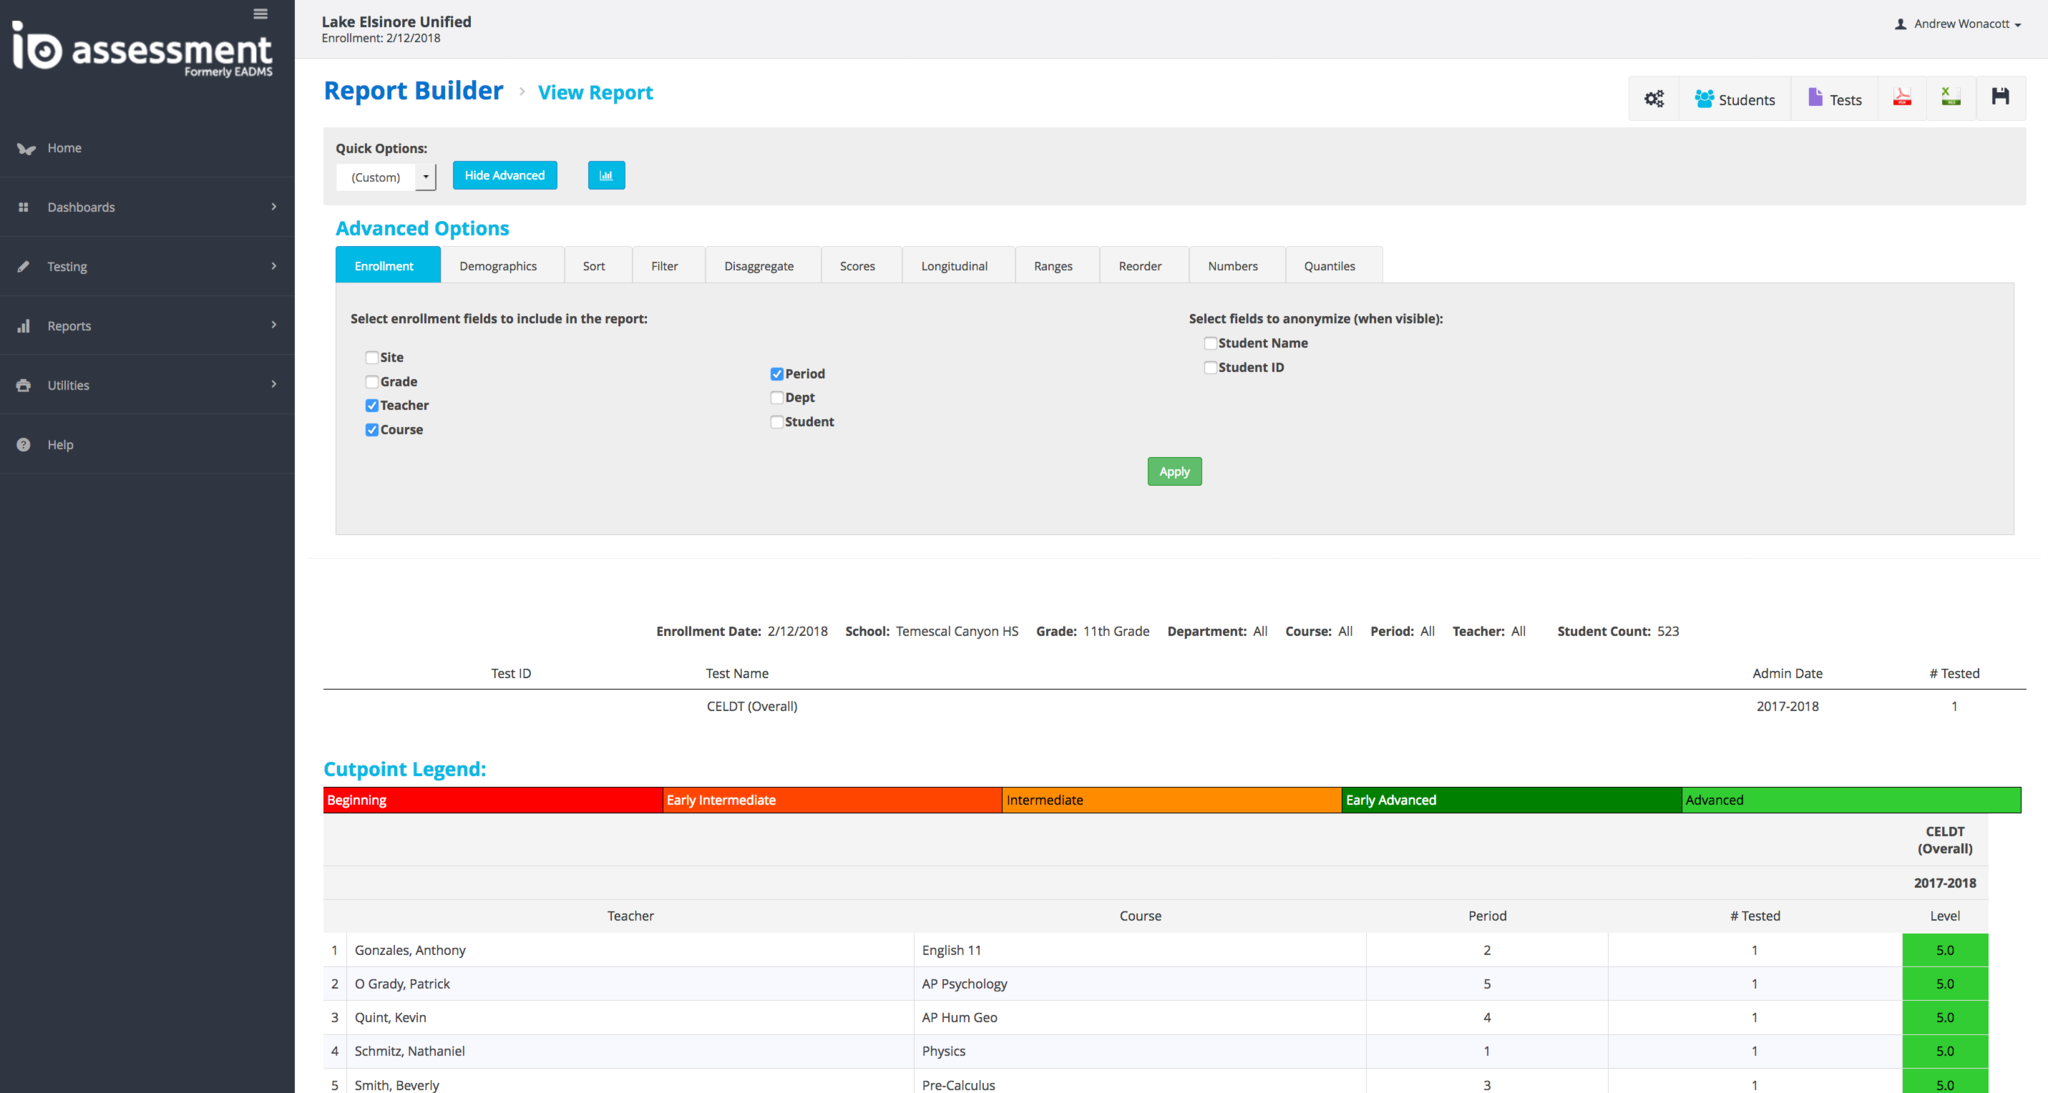Image resolution: width=2048 pixels, height=1093 pixels.
Task: Click the Gonzales, Anthony teacher row
Action: coord(410,951)
